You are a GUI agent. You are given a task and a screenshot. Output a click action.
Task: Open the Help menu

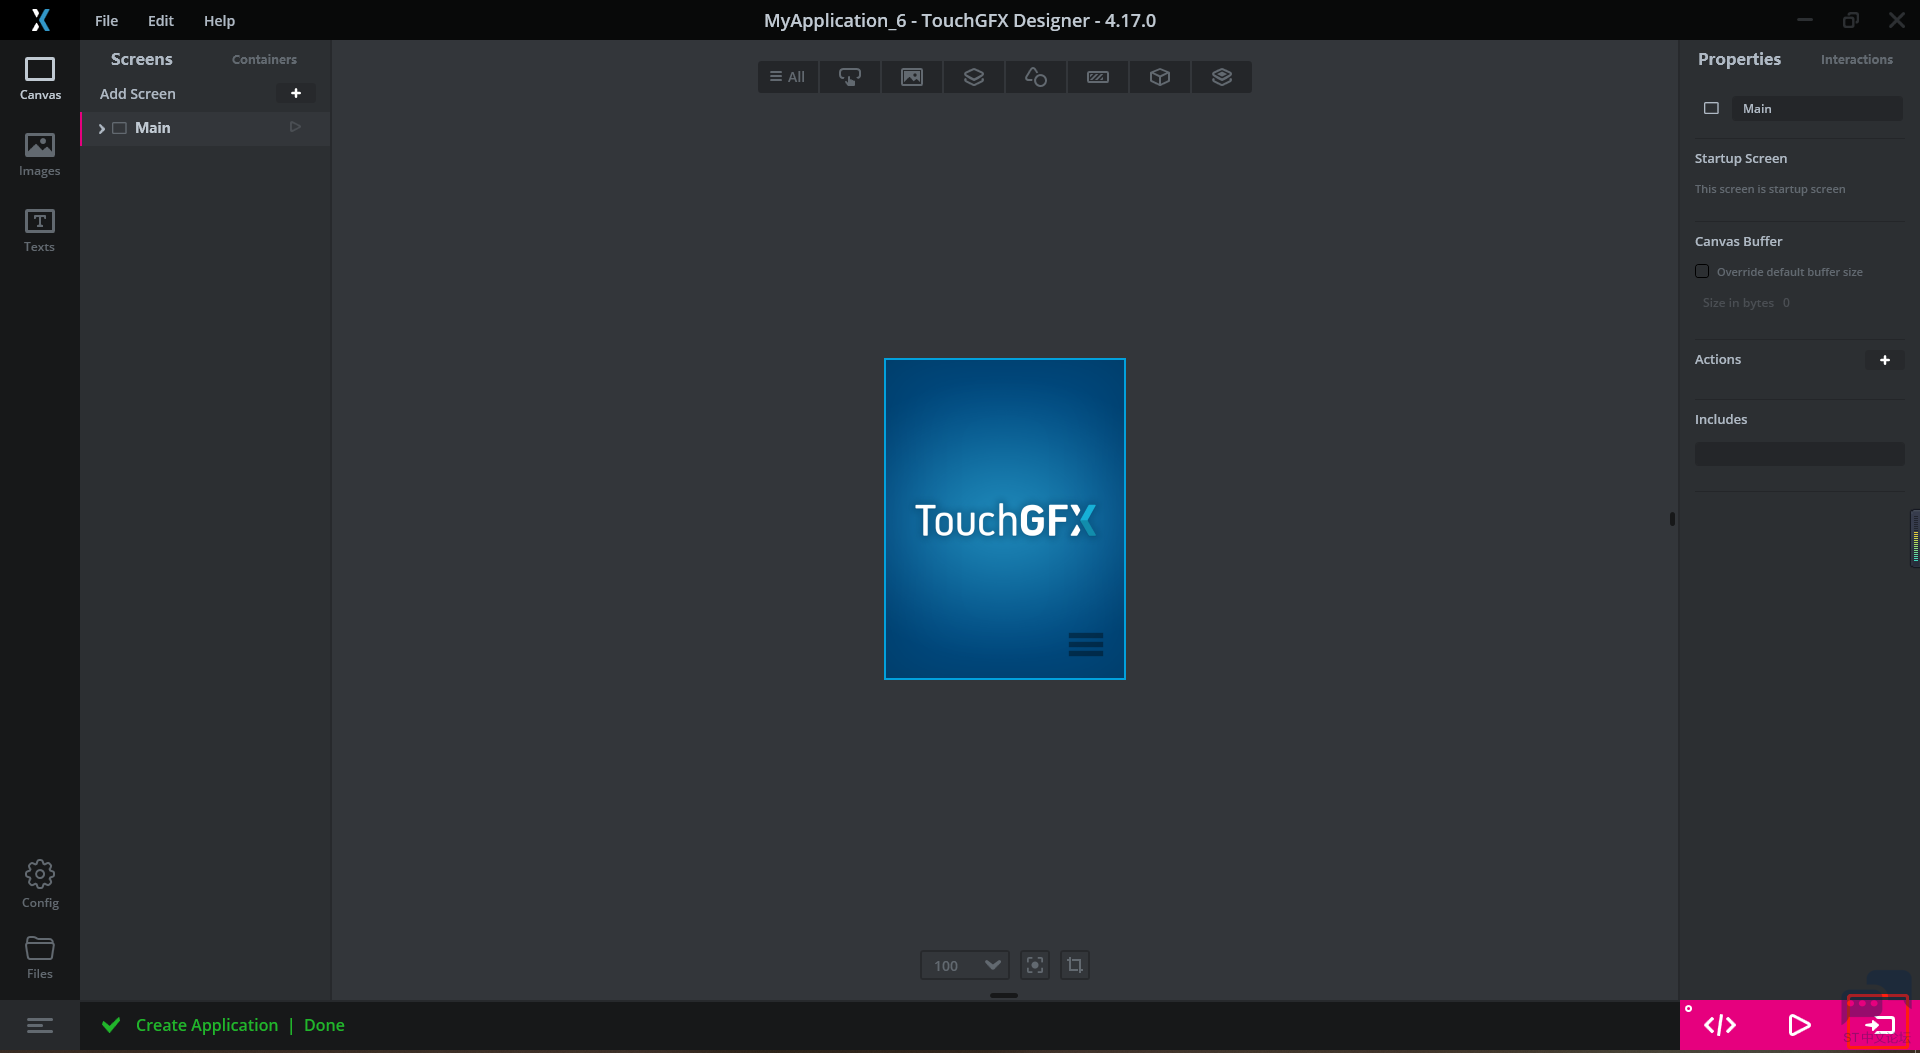tap(219, 20)
